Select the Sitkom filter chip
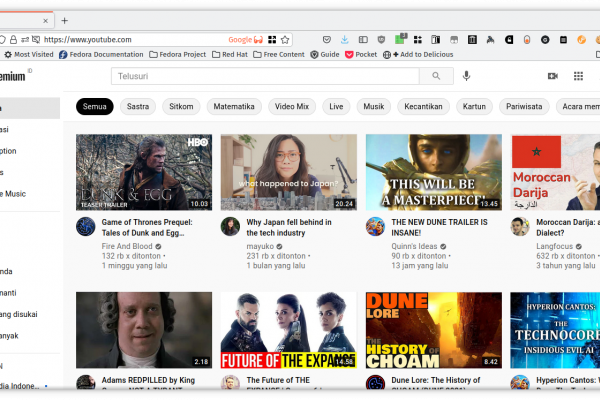This screenshot has height=400, width=600. pos(181,106)
